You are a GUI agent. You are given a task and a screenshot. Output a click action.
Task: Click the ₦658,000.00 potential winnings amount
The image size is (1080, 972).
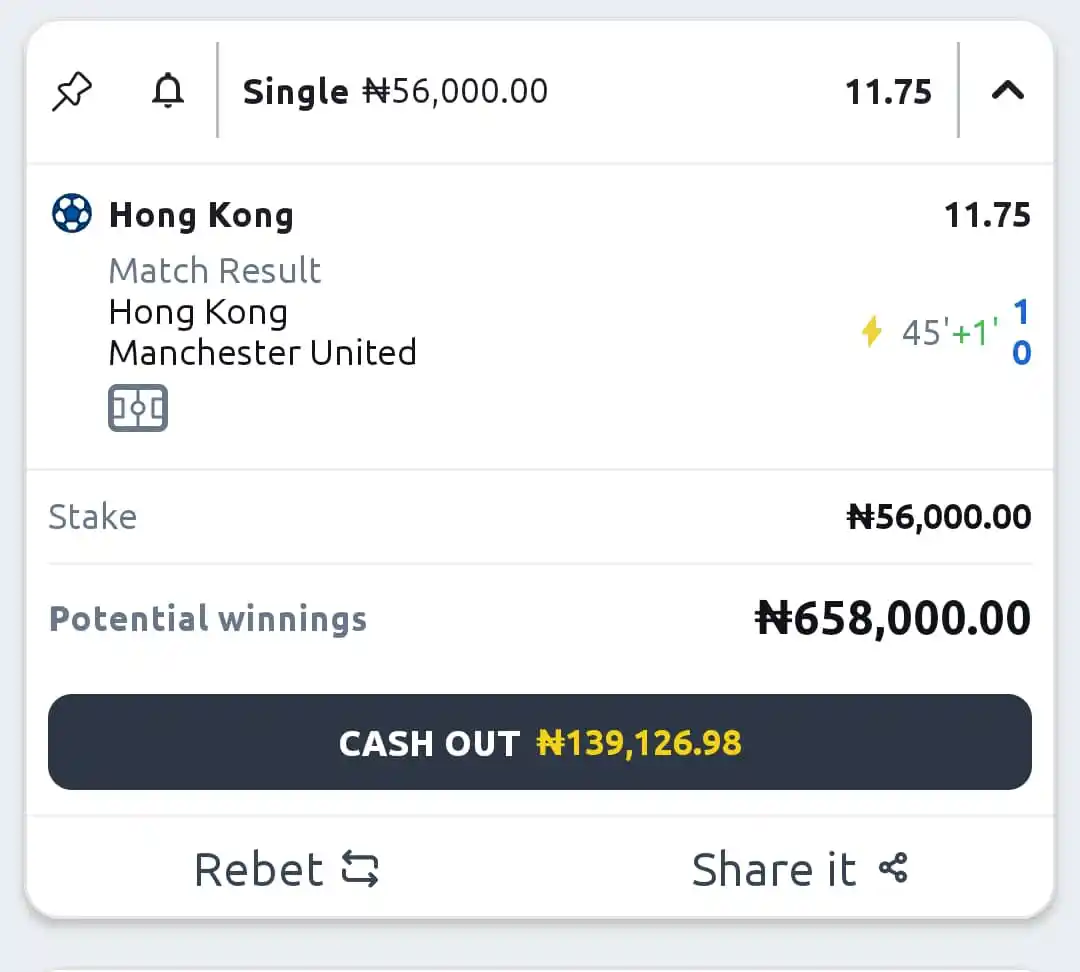pos(893,618)
